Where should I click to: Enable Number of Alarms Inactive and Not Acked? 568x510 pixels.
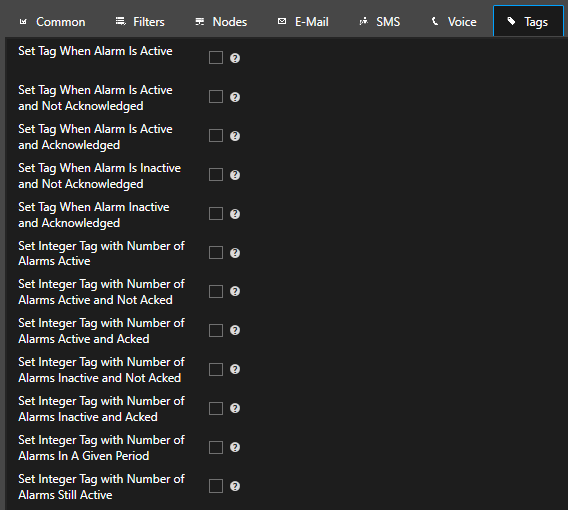click(x=216, y=369)
